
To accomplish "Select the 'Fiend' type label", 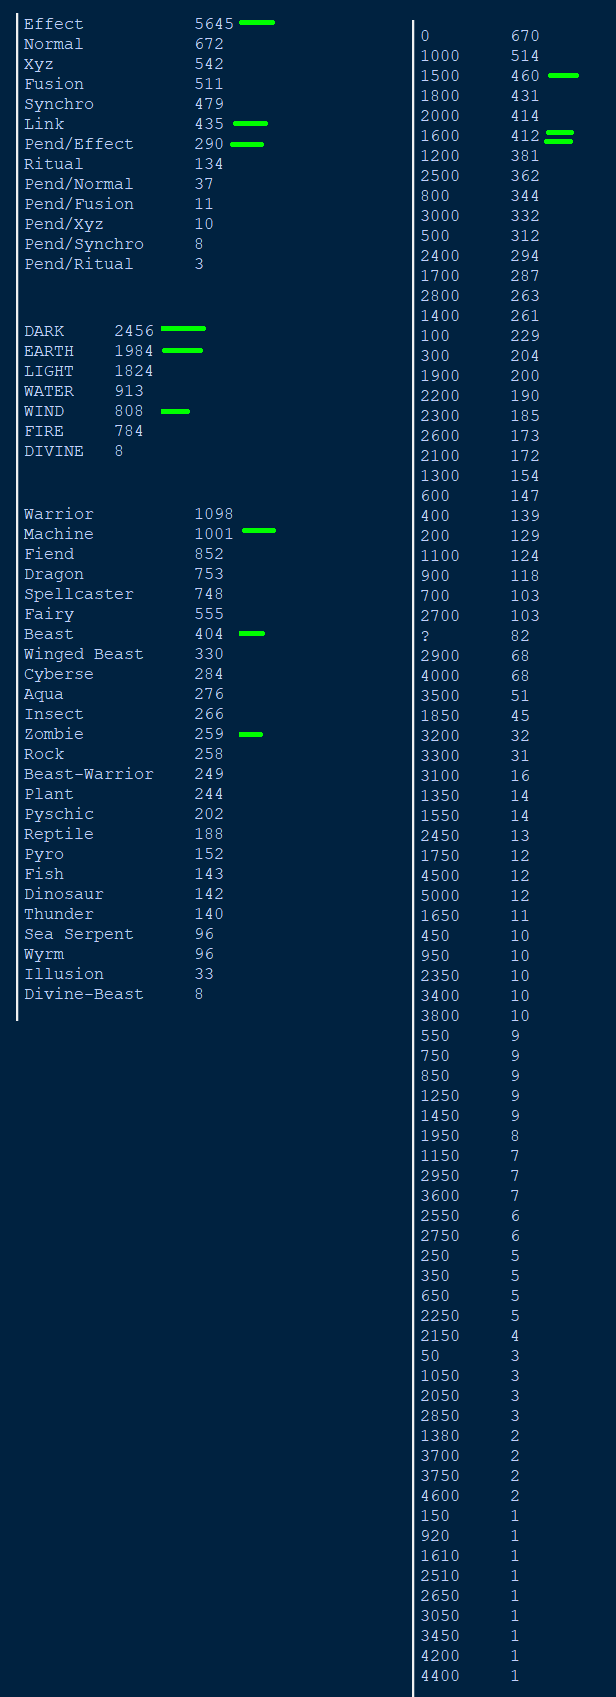I will pyautogui.click(x=49, y=554).
